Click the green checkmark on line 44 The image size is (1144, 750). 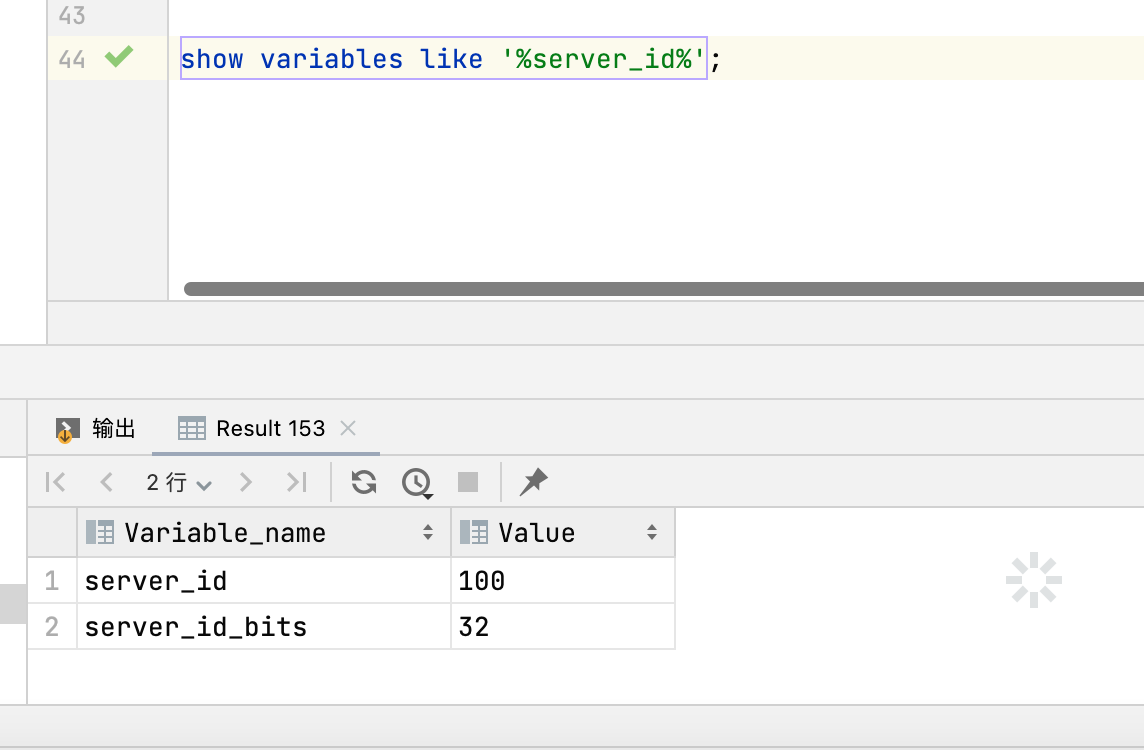(x=119, y=57)
